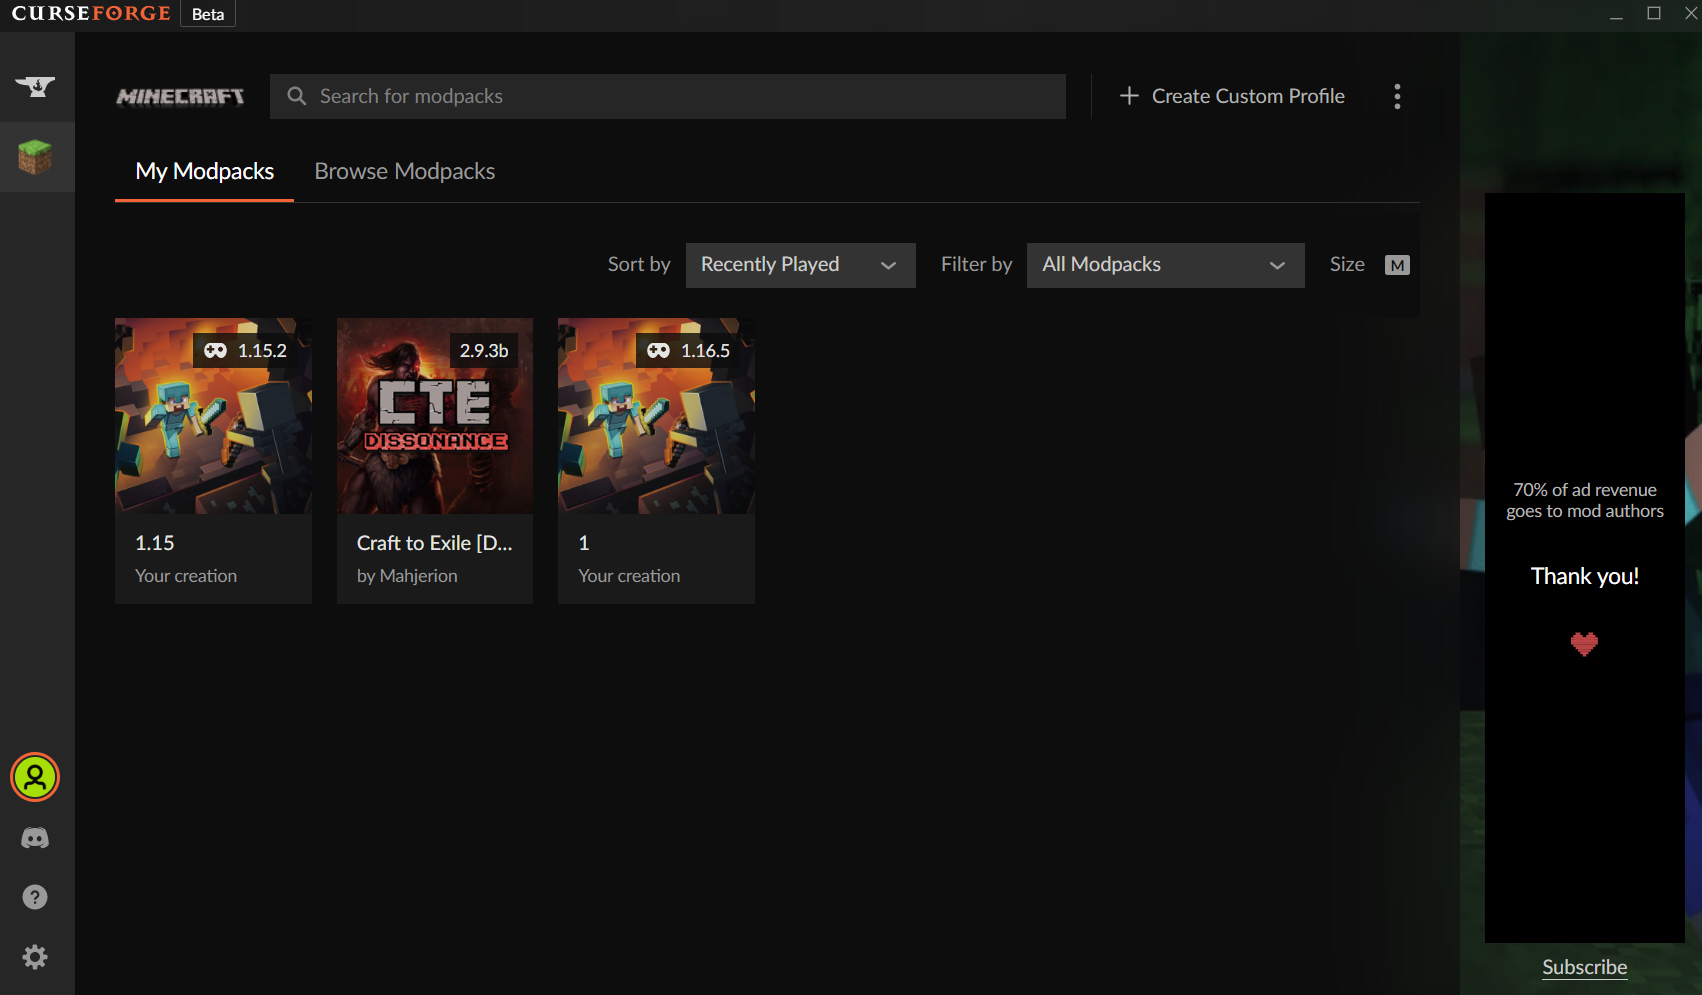Click Create Custom Profile button
The width and height of the screenshot is (1702, 995).
[1232, 96]
